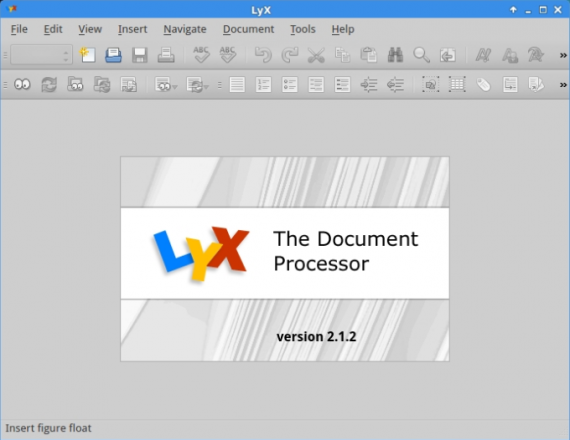
Task: Open the Help menu
Action: coord(342,29)
